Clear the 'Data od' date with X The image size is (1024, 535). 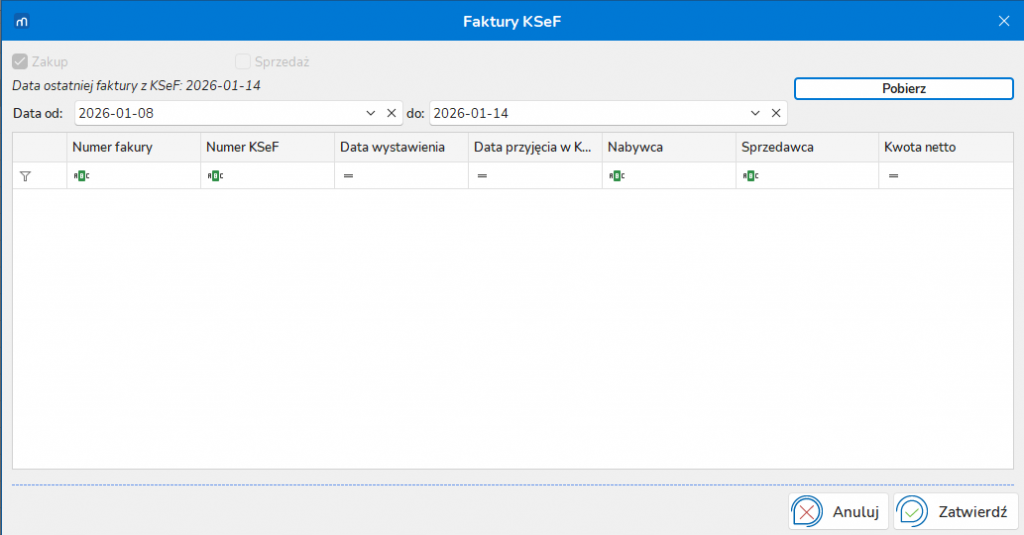pyautogui.click(x=392, y=113)
